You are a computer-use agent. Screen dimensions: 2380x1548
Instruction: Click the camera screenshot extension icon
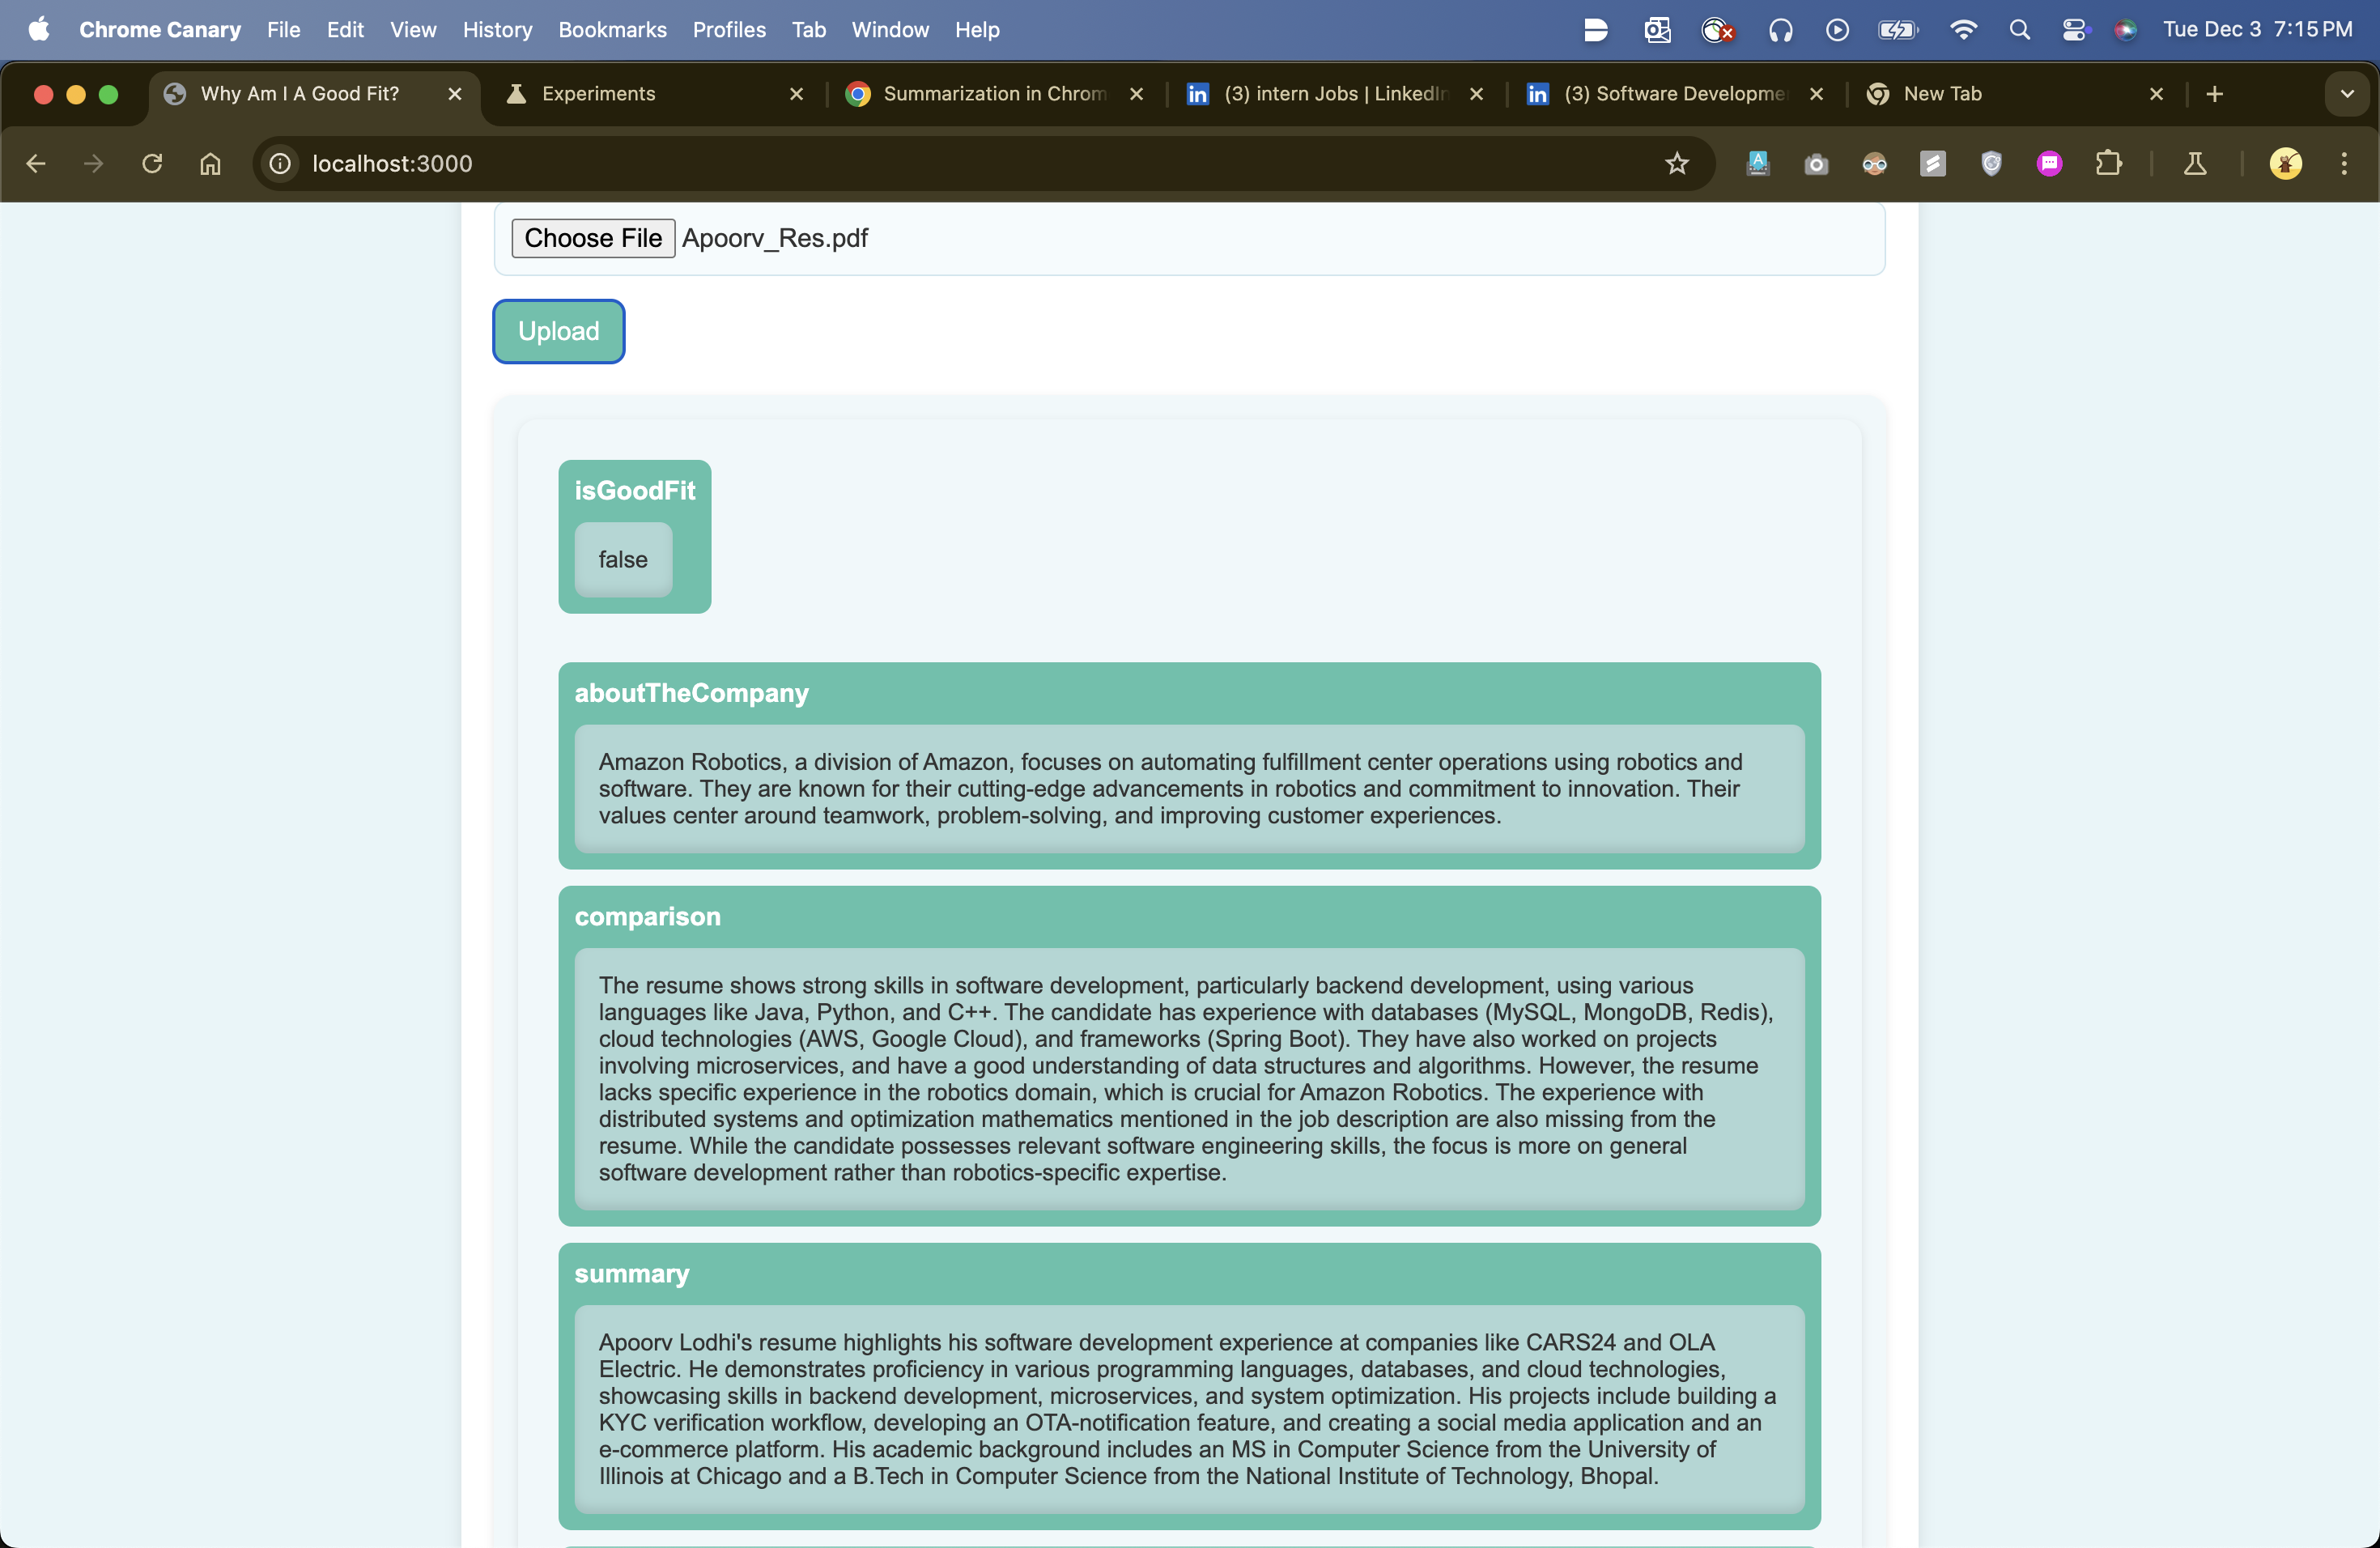1816,163
